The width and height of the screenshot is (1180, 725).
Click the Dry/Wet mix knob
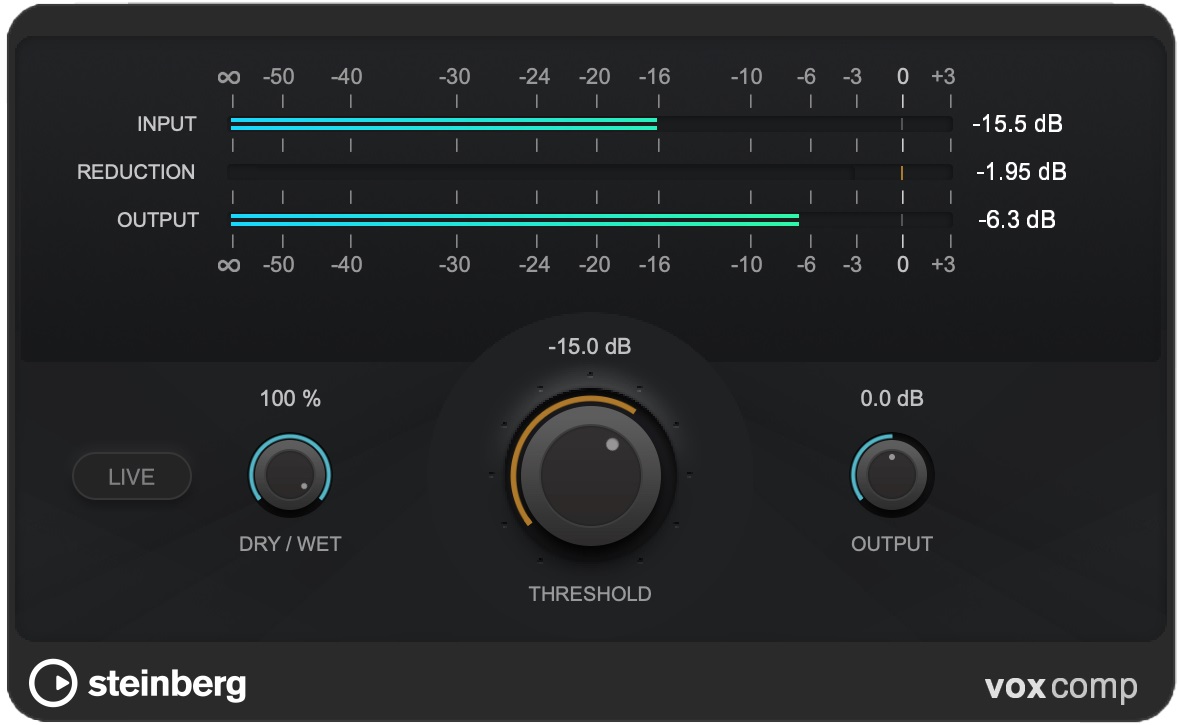pyautogui.click(x=289, y=474)
